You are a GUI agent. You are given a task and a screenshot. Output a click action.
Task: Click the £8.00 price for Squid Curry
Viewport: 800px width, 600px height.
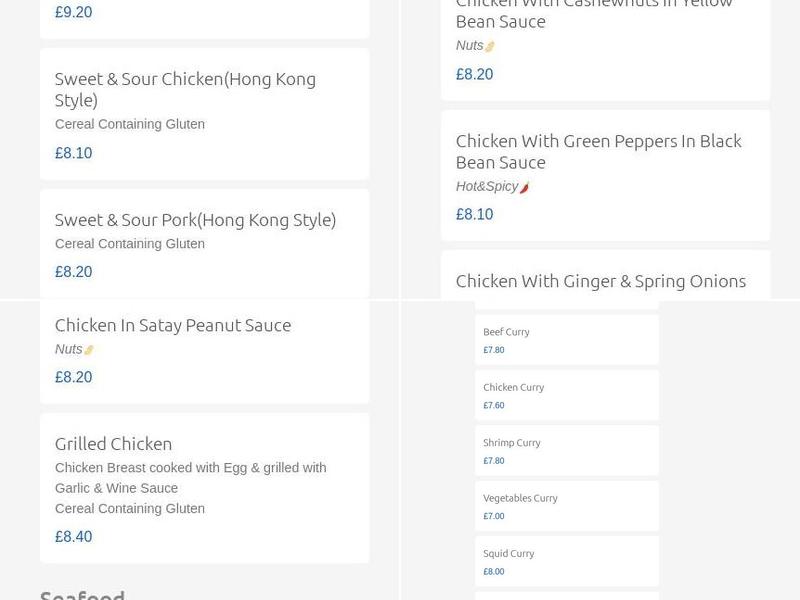point(492,571)
